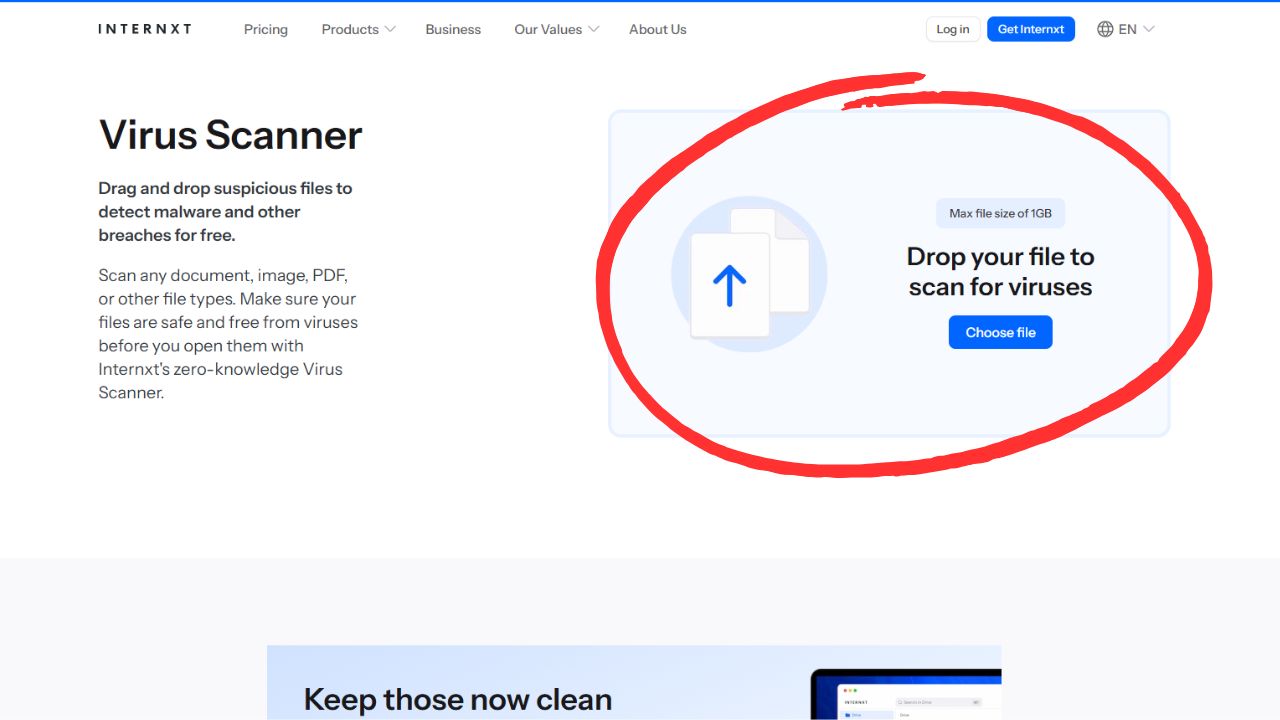Click the Products dropdown chevron arrow
The height and width of the screenshot is (720, 1280).
[x=389, y=29]
